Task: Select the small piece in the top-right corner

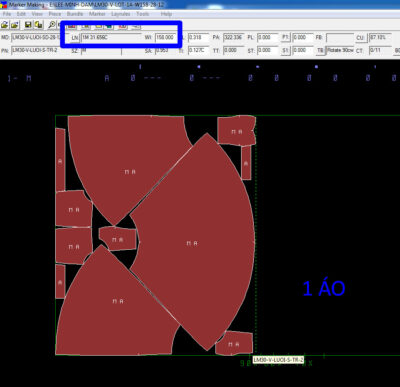Action: (x=236, y=130)
